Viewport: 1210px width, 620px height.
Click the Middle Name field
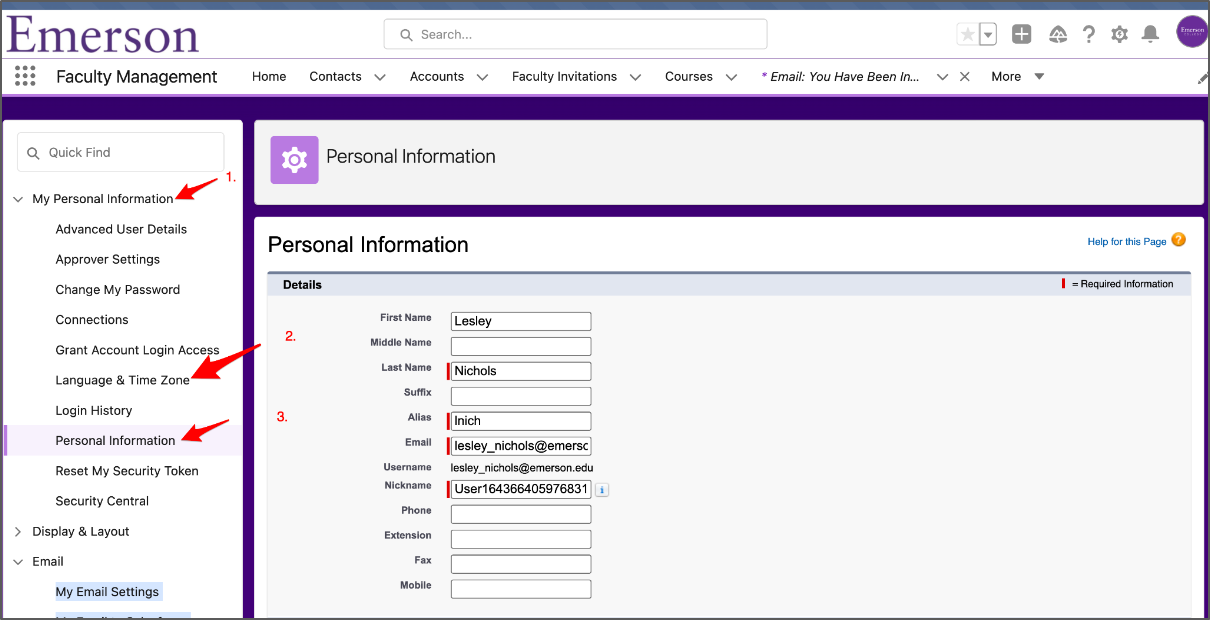pyautogui.click(x=521, y=346)
